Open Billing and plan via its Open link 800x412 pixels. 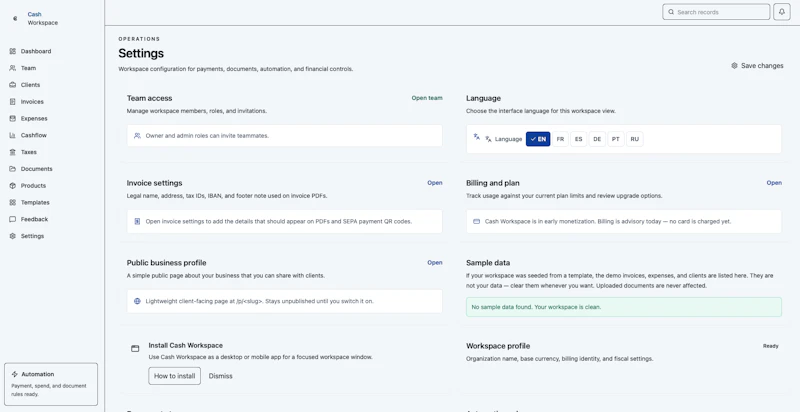774,183
